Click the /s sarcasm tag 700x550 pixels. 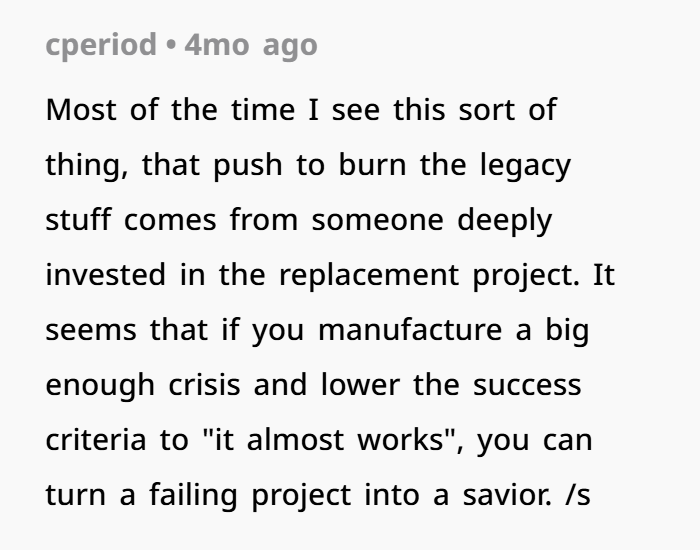(578, 495)
